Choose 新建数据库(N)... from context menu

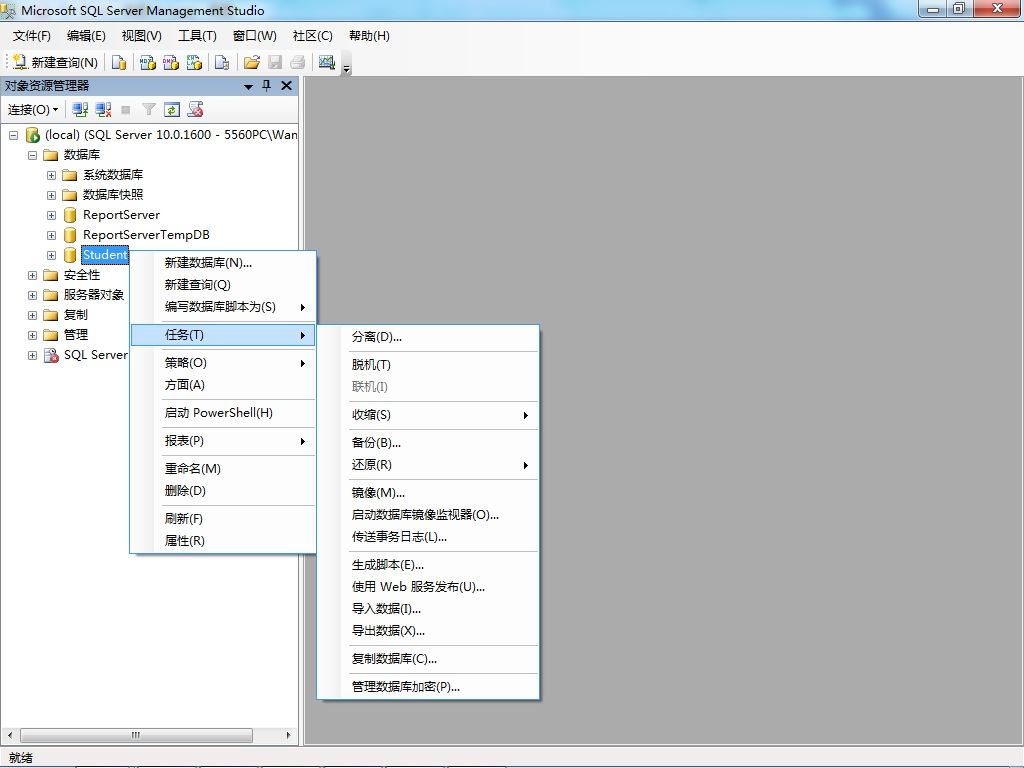coord(223,263)
